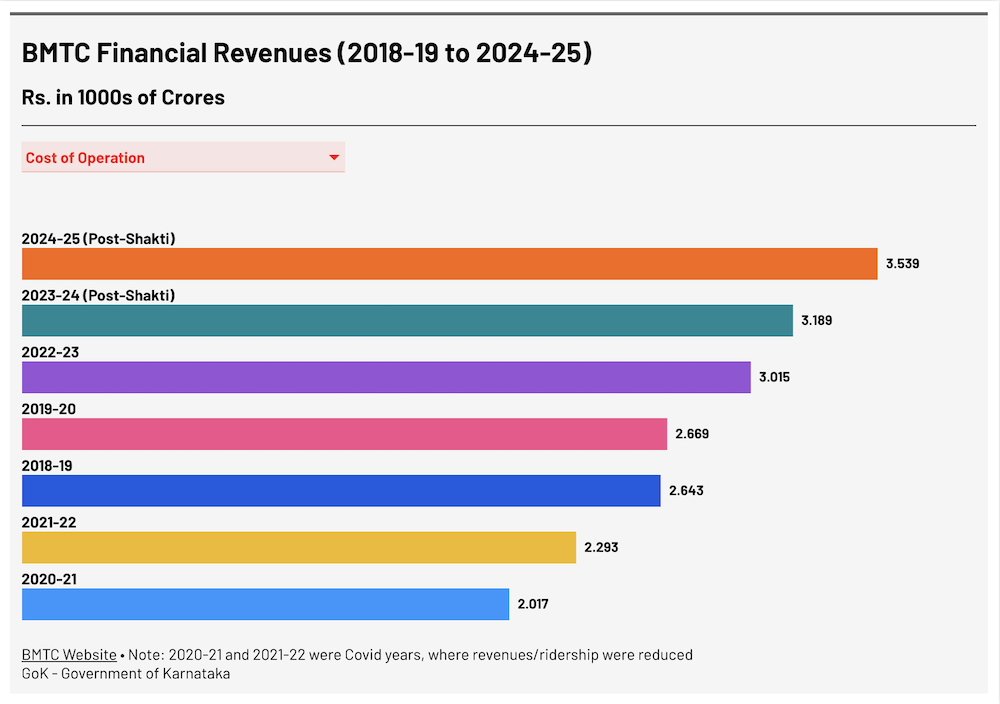Click the 2.669 value label

691,434
